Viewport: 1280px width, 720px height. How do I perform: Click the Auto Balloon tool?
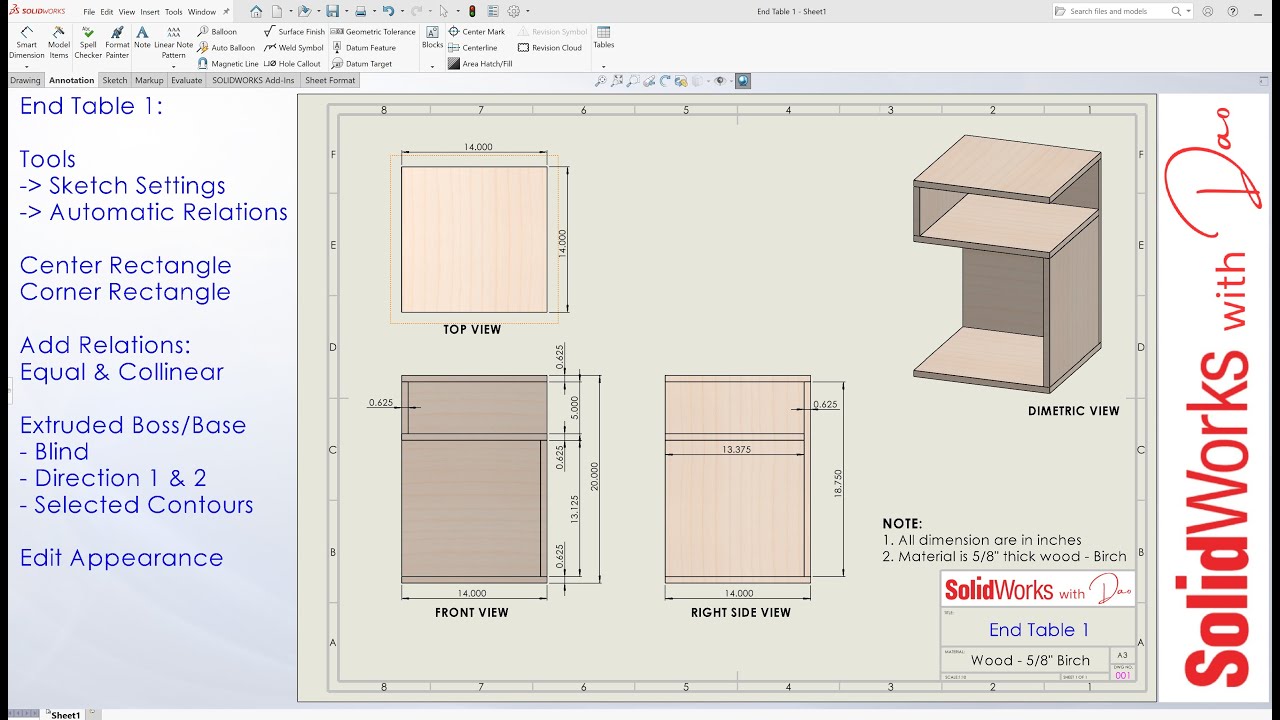click(x=226, y=48)
